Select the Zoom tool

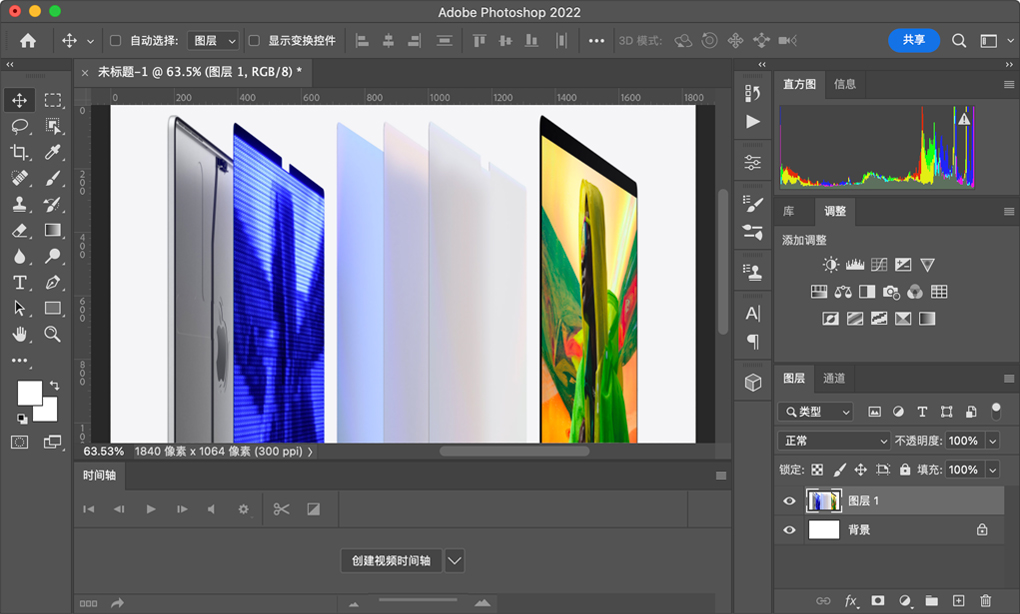tap(53, 334)
